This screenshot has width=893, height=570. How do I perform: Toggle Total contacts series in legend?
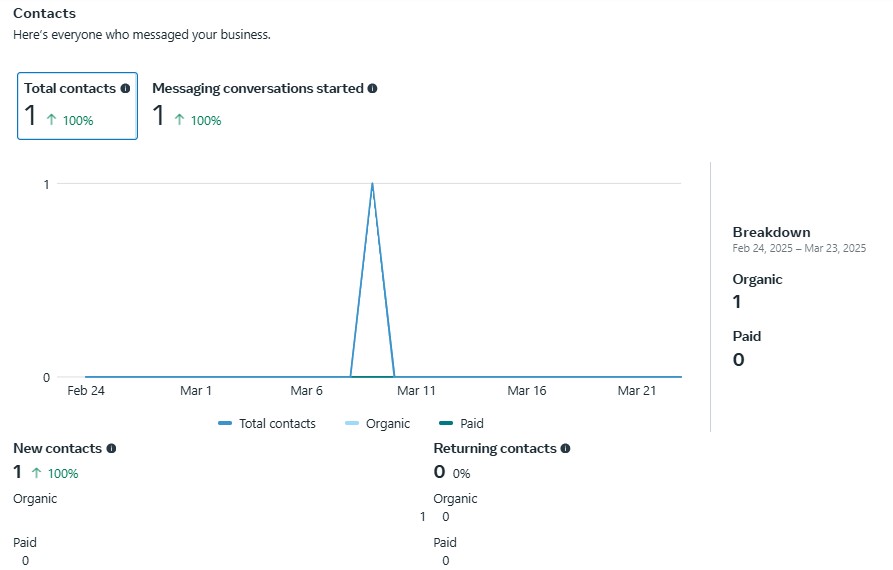[277, 424]
